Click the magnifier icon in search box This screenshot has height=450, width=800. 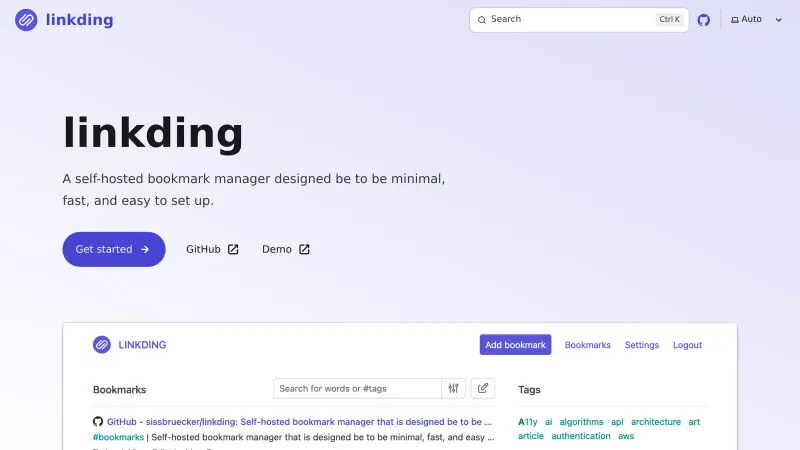(481, 20)
